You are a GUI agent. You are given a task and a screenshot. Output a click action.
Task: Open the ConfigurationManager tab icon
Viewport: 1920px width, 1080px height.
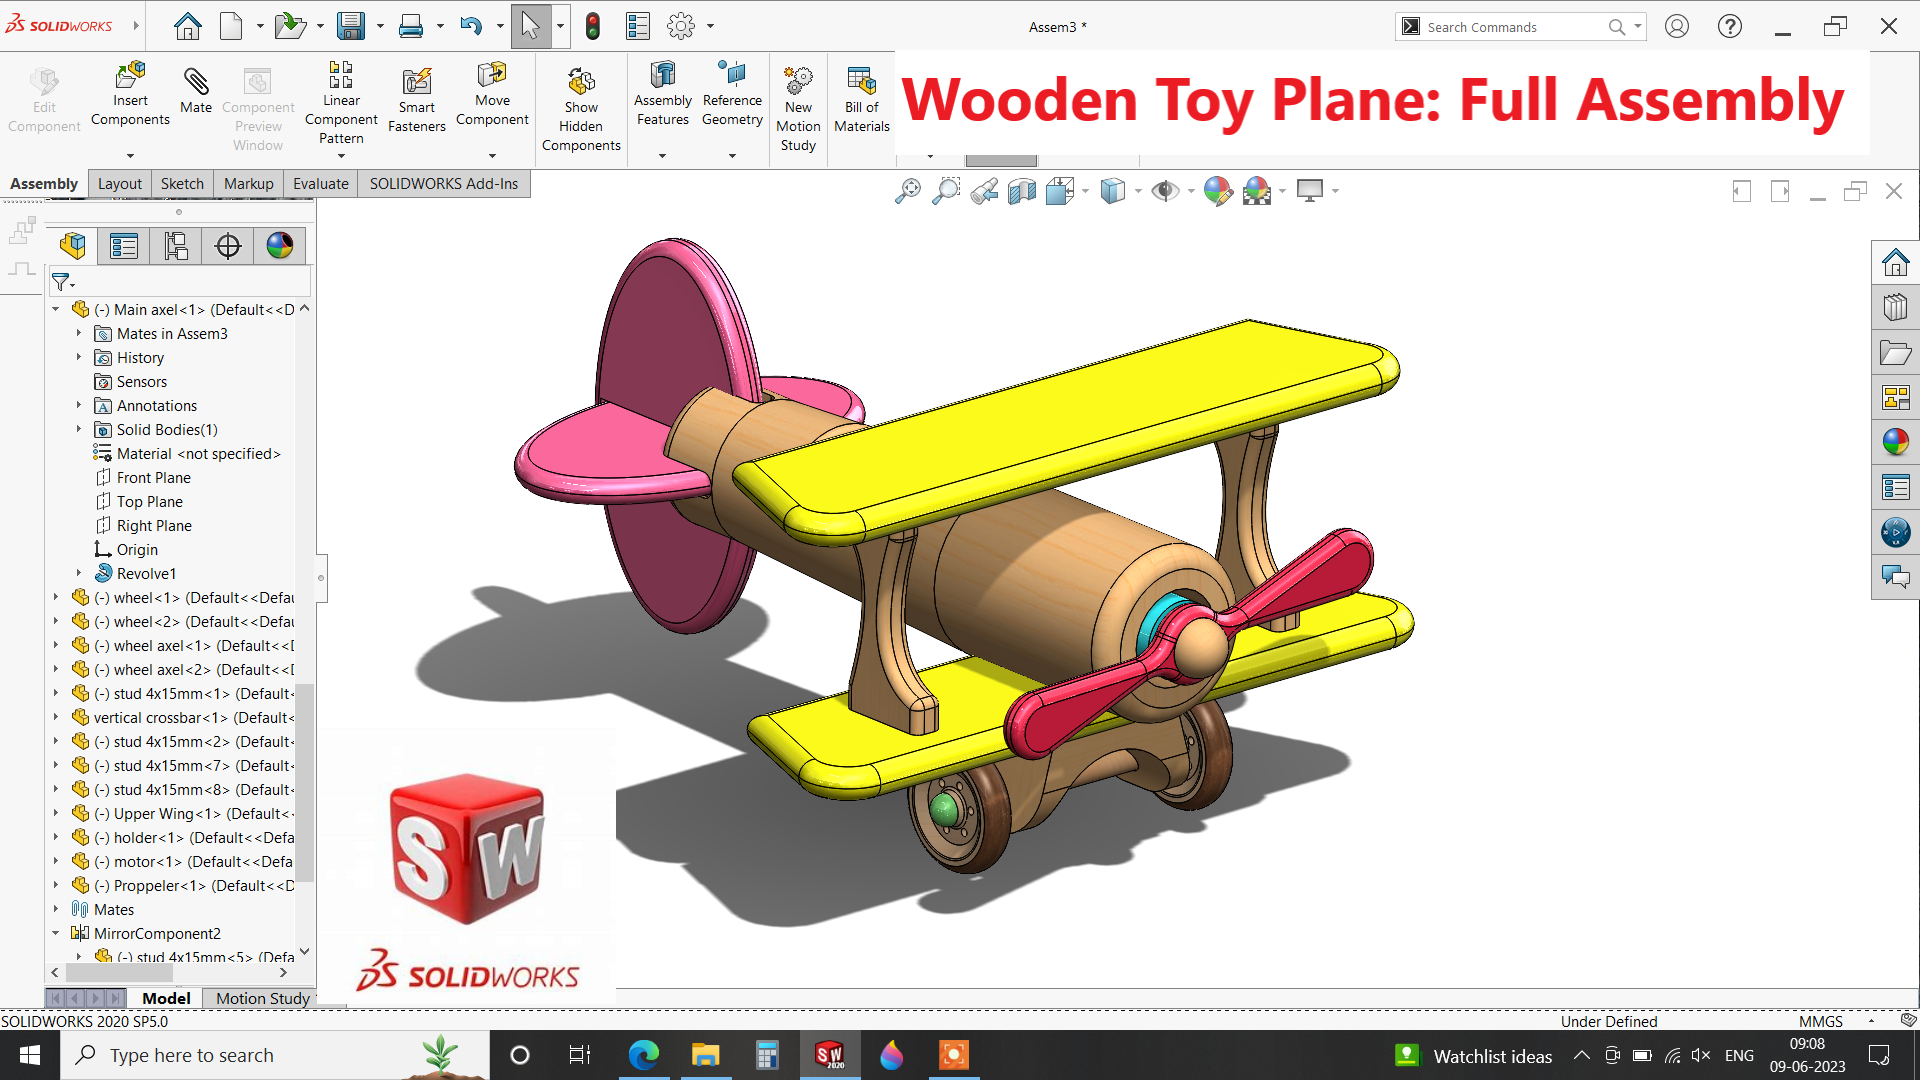176,246
